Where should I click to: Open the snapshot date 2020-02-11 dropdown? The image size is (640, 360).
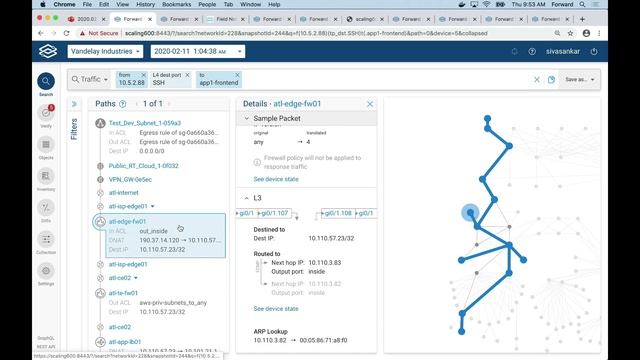(x=198, y=51)
